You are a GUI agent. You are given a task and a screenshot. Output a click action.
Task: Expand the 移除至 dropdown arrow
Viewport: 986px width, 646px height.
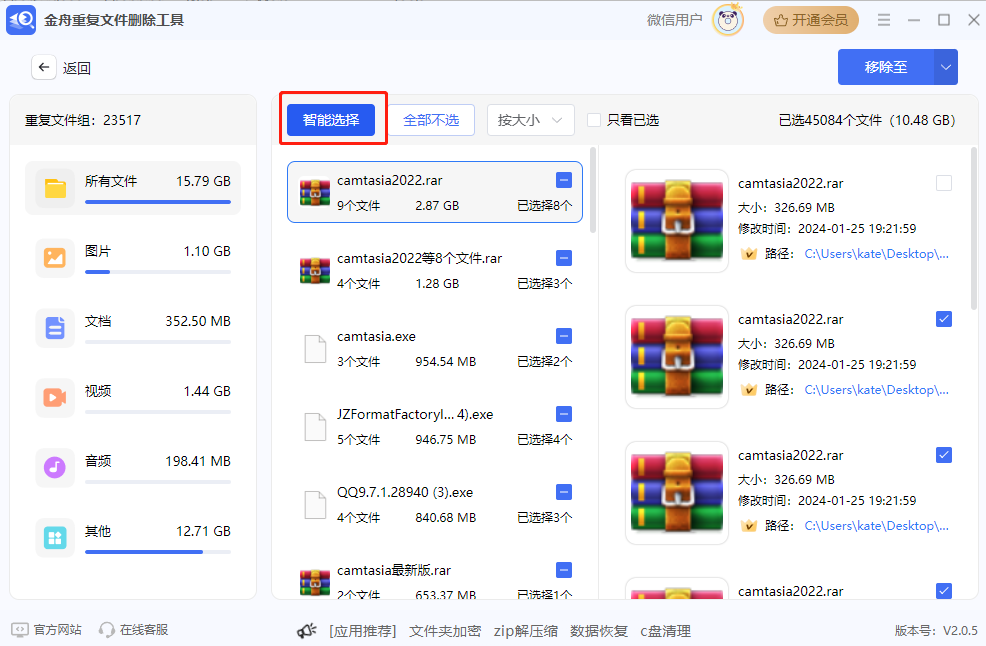pos(946,67)
